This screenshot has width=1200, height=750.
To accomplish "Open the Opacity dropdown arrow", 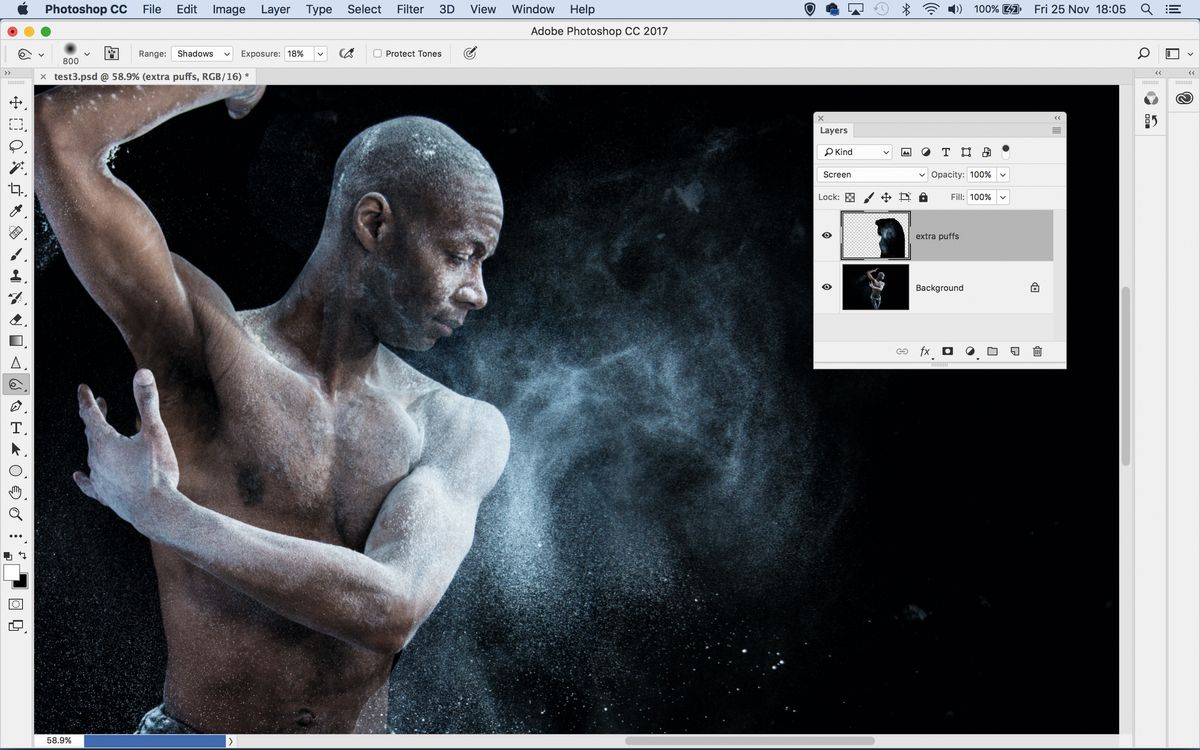I will click(1002, 174).
